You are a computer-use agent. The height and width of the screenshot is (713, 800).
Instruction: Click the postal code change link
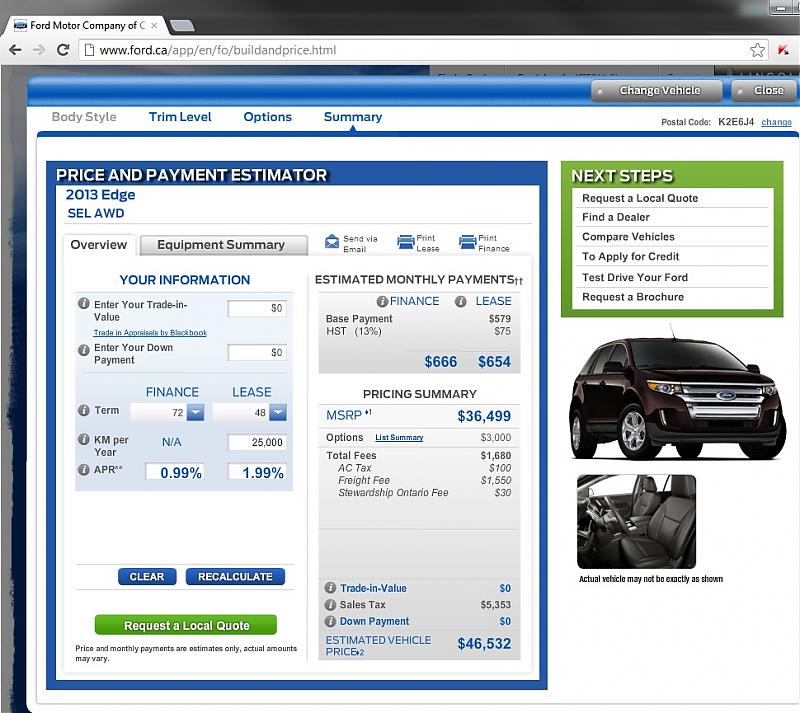point(776,122)
